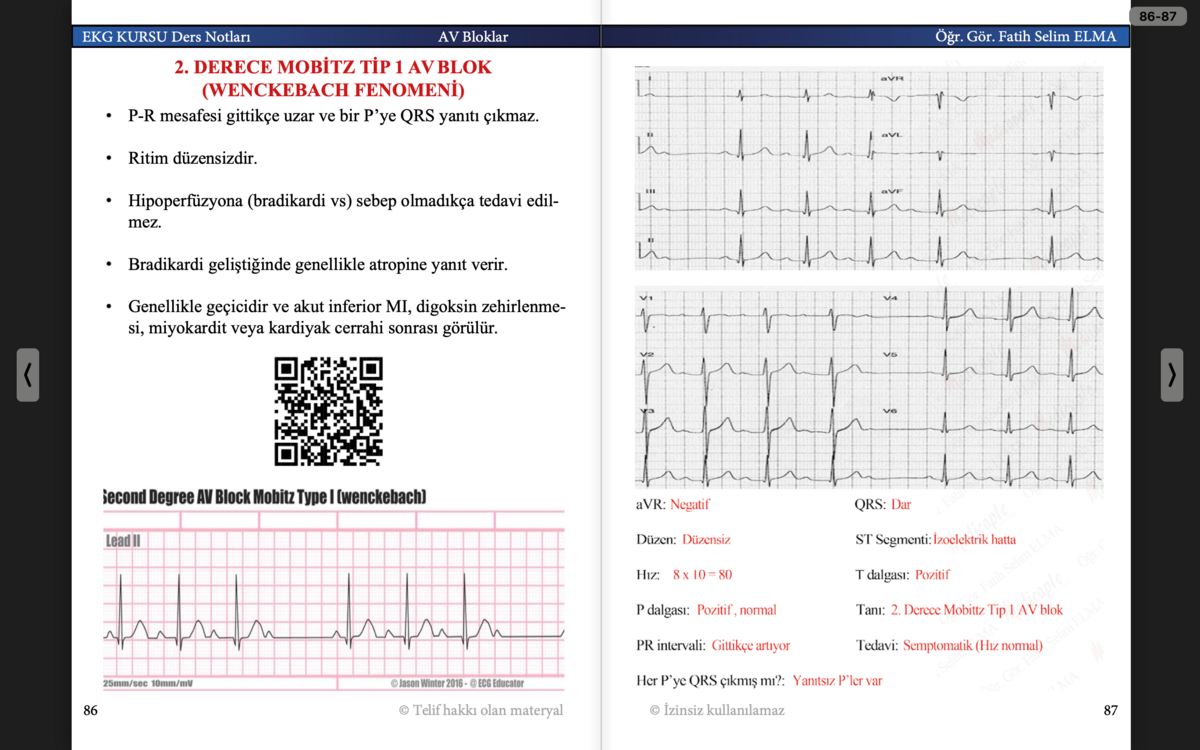Image resolution: width=1200 pixels, height=750 pixels.
Task: Click the QRS answer 'Dar'
Action: [901, 504]
